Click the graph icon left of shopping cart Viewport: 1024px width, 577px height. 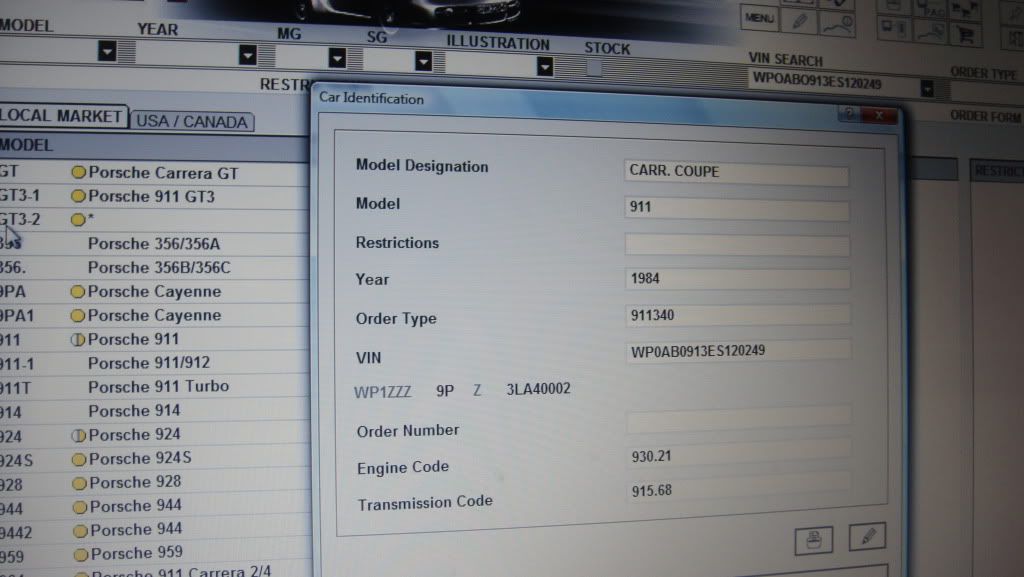point(930,31)
